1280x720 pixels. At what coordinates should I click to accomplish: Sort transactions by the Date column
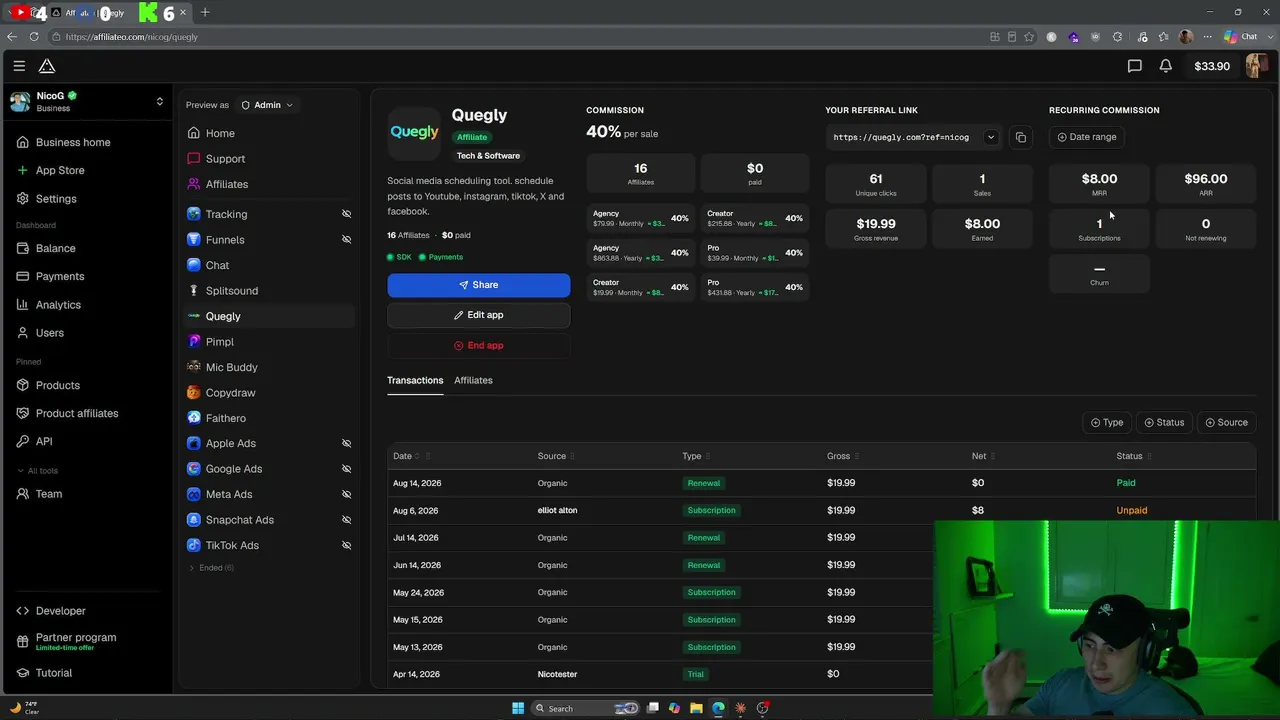(x=405, y=456)
